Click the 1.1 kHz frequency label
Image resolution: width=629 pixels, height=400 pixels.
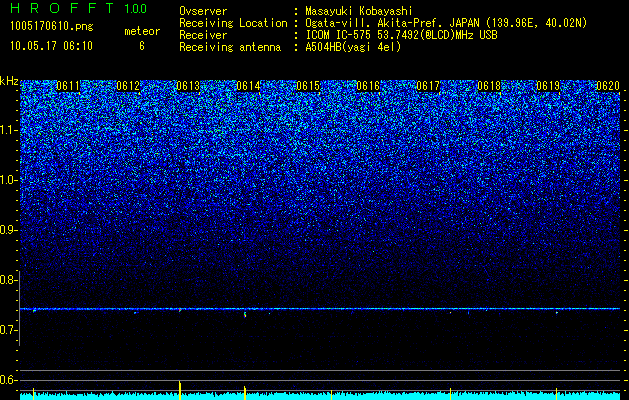8,130
